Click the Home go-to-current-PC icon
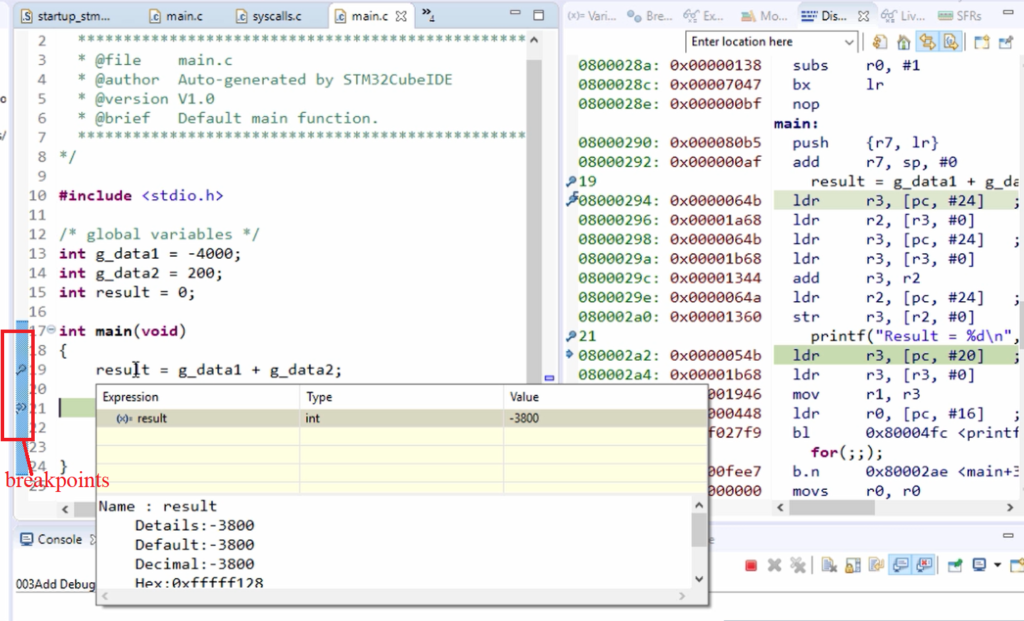Viewport: 1024px width, 621px height. coord(904,42)
